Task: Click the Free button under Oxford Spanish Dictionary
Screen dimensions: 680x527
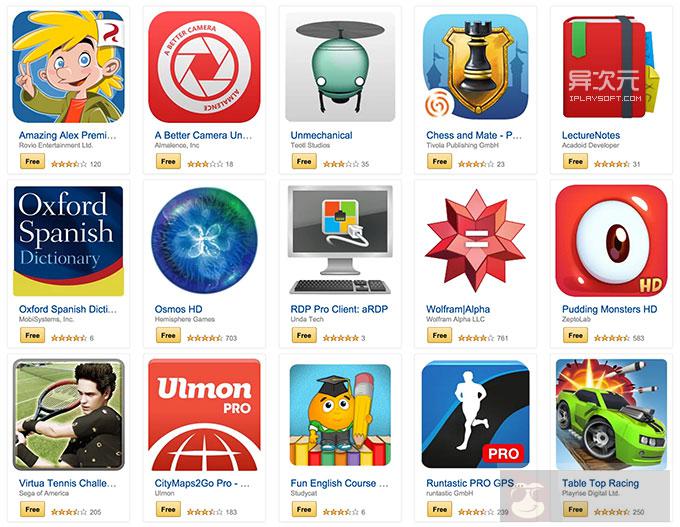Action: (x=33, y=336)
